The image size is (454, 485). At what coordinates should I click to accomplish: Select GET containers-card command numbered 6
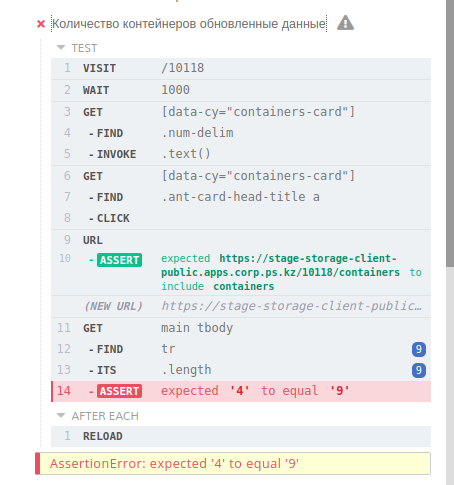click(241, 176)
